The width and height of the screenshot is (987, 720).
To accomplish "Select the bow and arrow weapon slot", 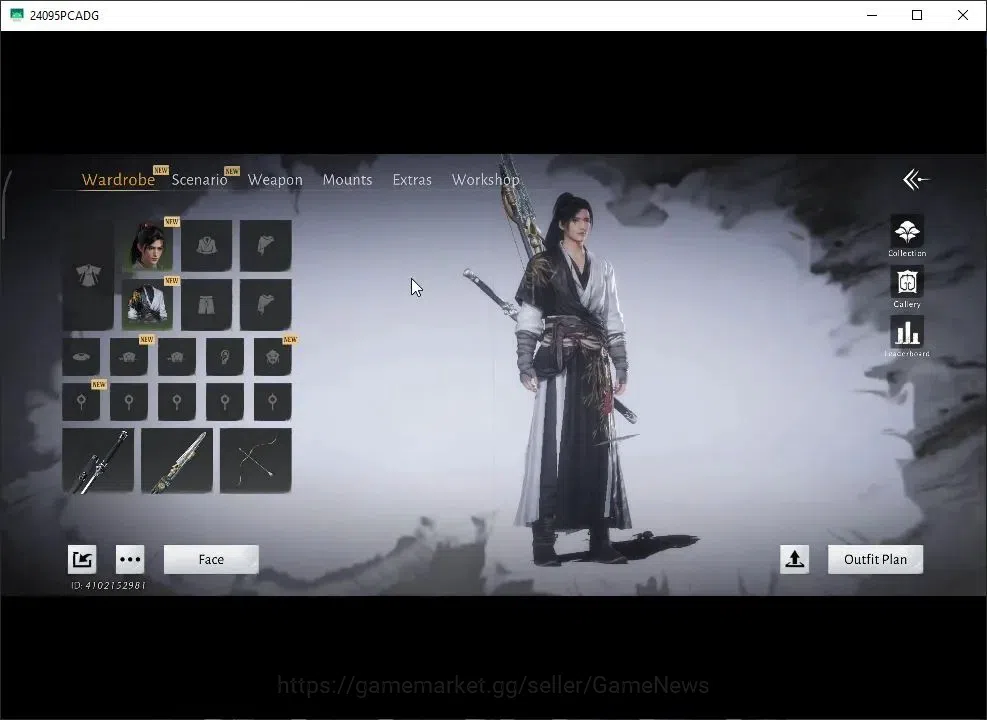I will (256, 461).
